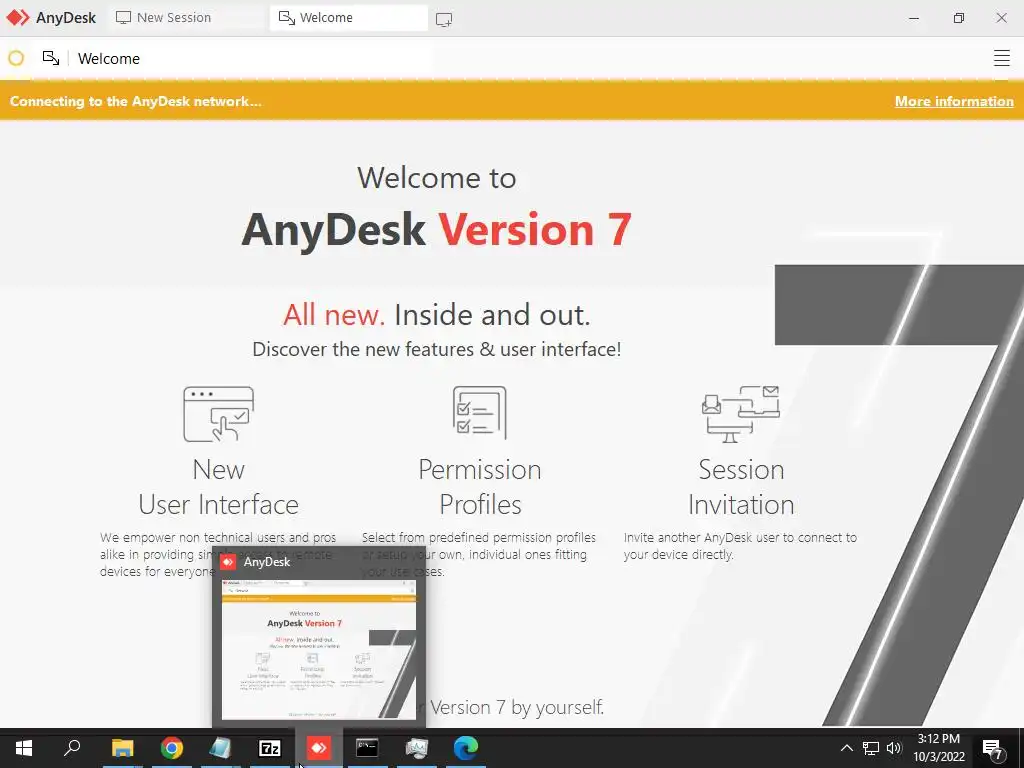Image resolution: width=1024 pixels, height=768 pixels.
Task: Open the hamburger main menu
Action: pos(1001,58)
